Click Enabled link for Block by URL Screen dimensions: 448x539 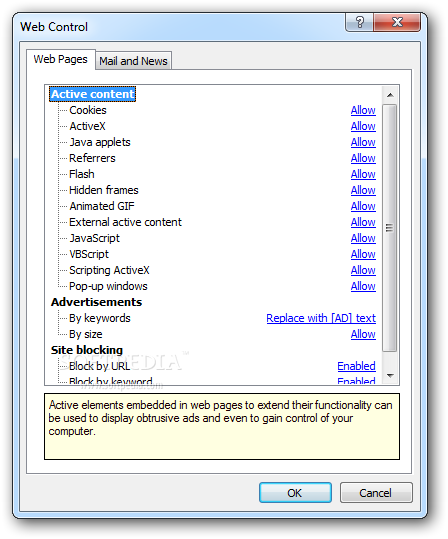[356, 366]
